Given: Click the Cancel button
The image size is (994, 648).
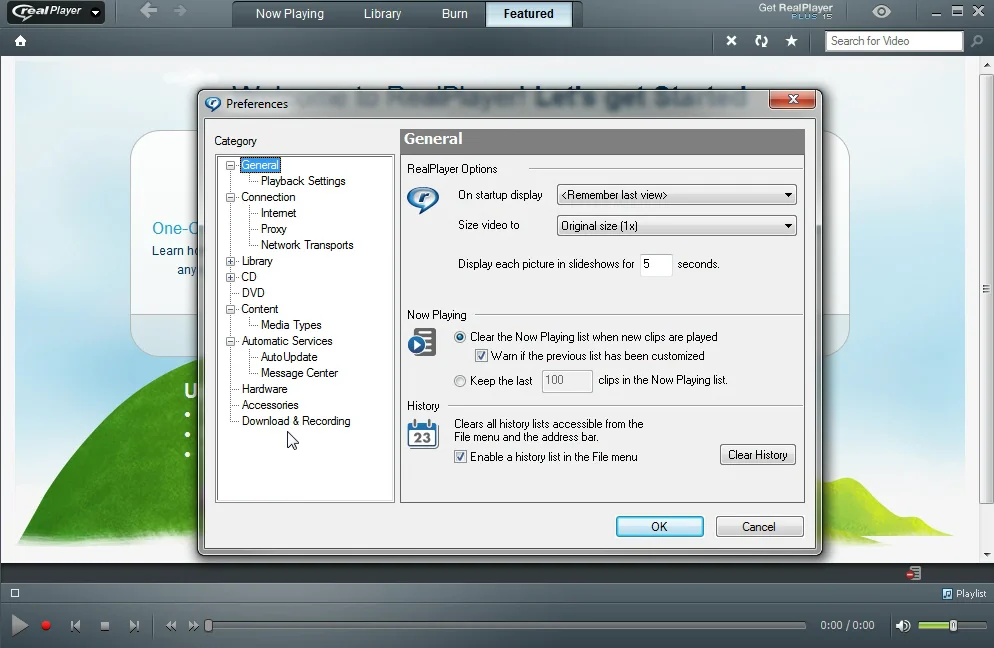Looking at the screenshot, I should click(x=759, y=526).
